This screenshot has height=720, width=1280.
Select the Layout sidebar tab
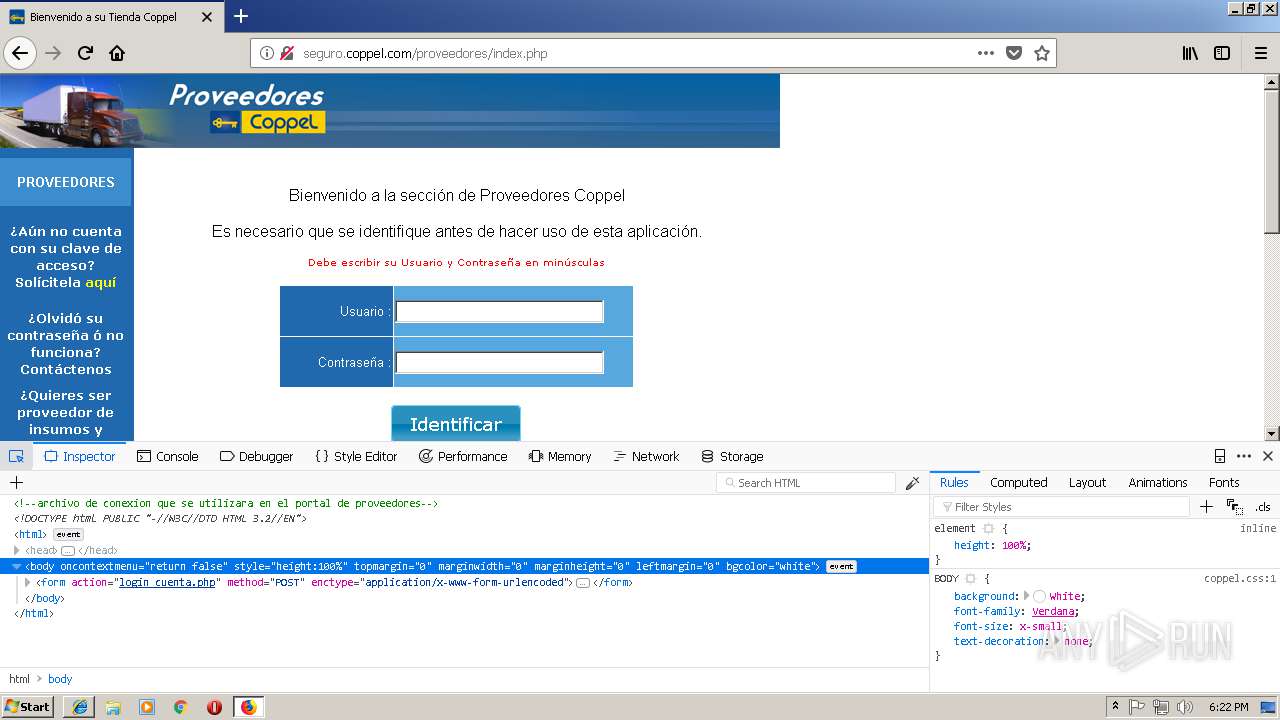[1087, 482]
